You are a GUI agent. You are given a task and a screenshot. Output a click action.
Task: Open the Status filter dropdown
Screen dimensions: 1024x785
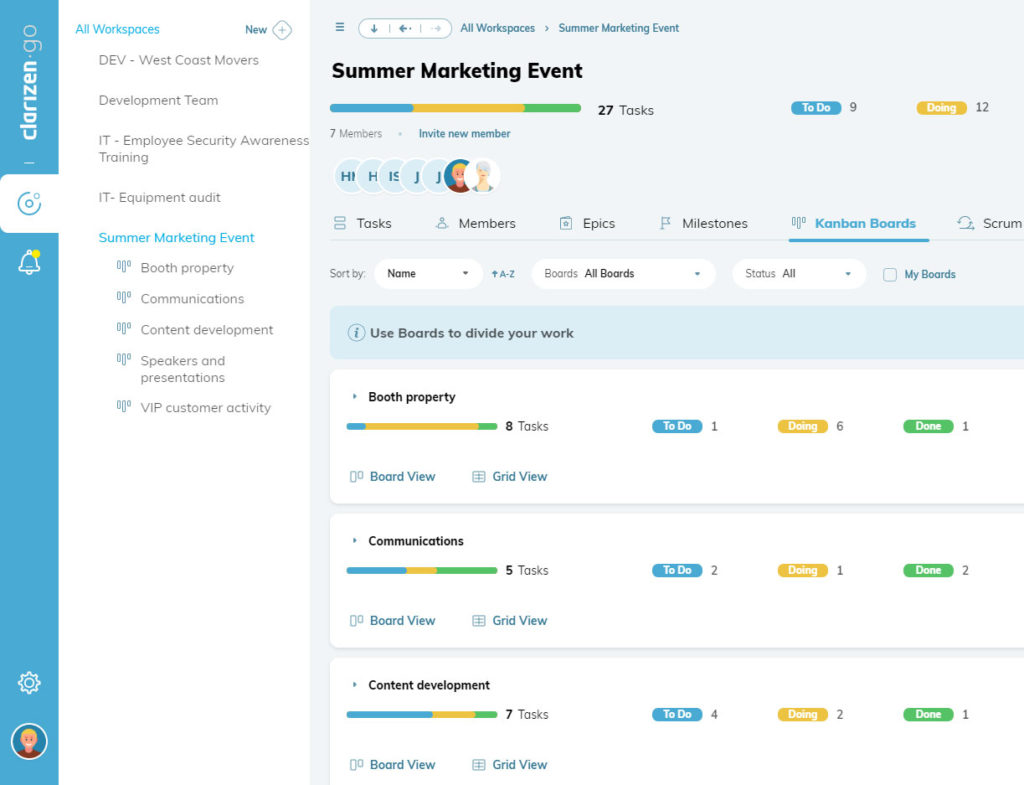tap(798, 273)
